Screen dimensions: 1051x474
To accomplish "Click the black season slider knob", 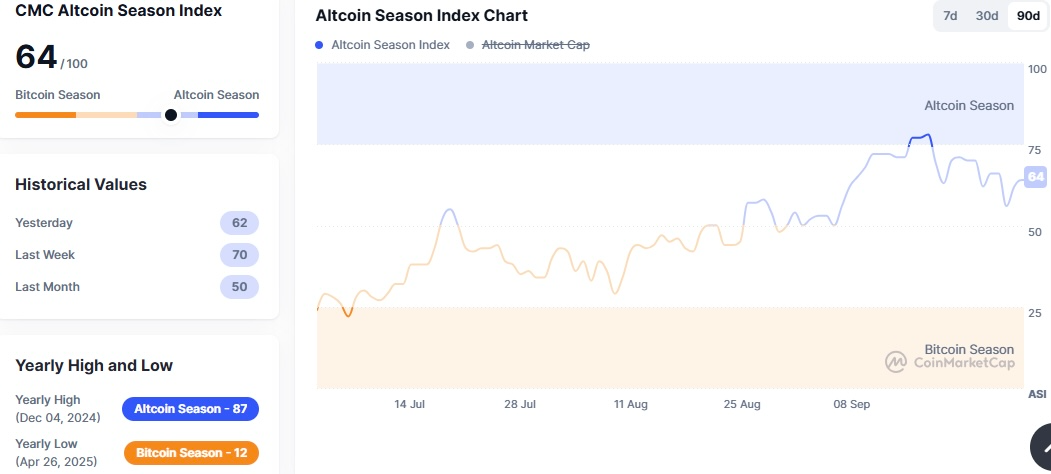I will [x=171, y=115].
